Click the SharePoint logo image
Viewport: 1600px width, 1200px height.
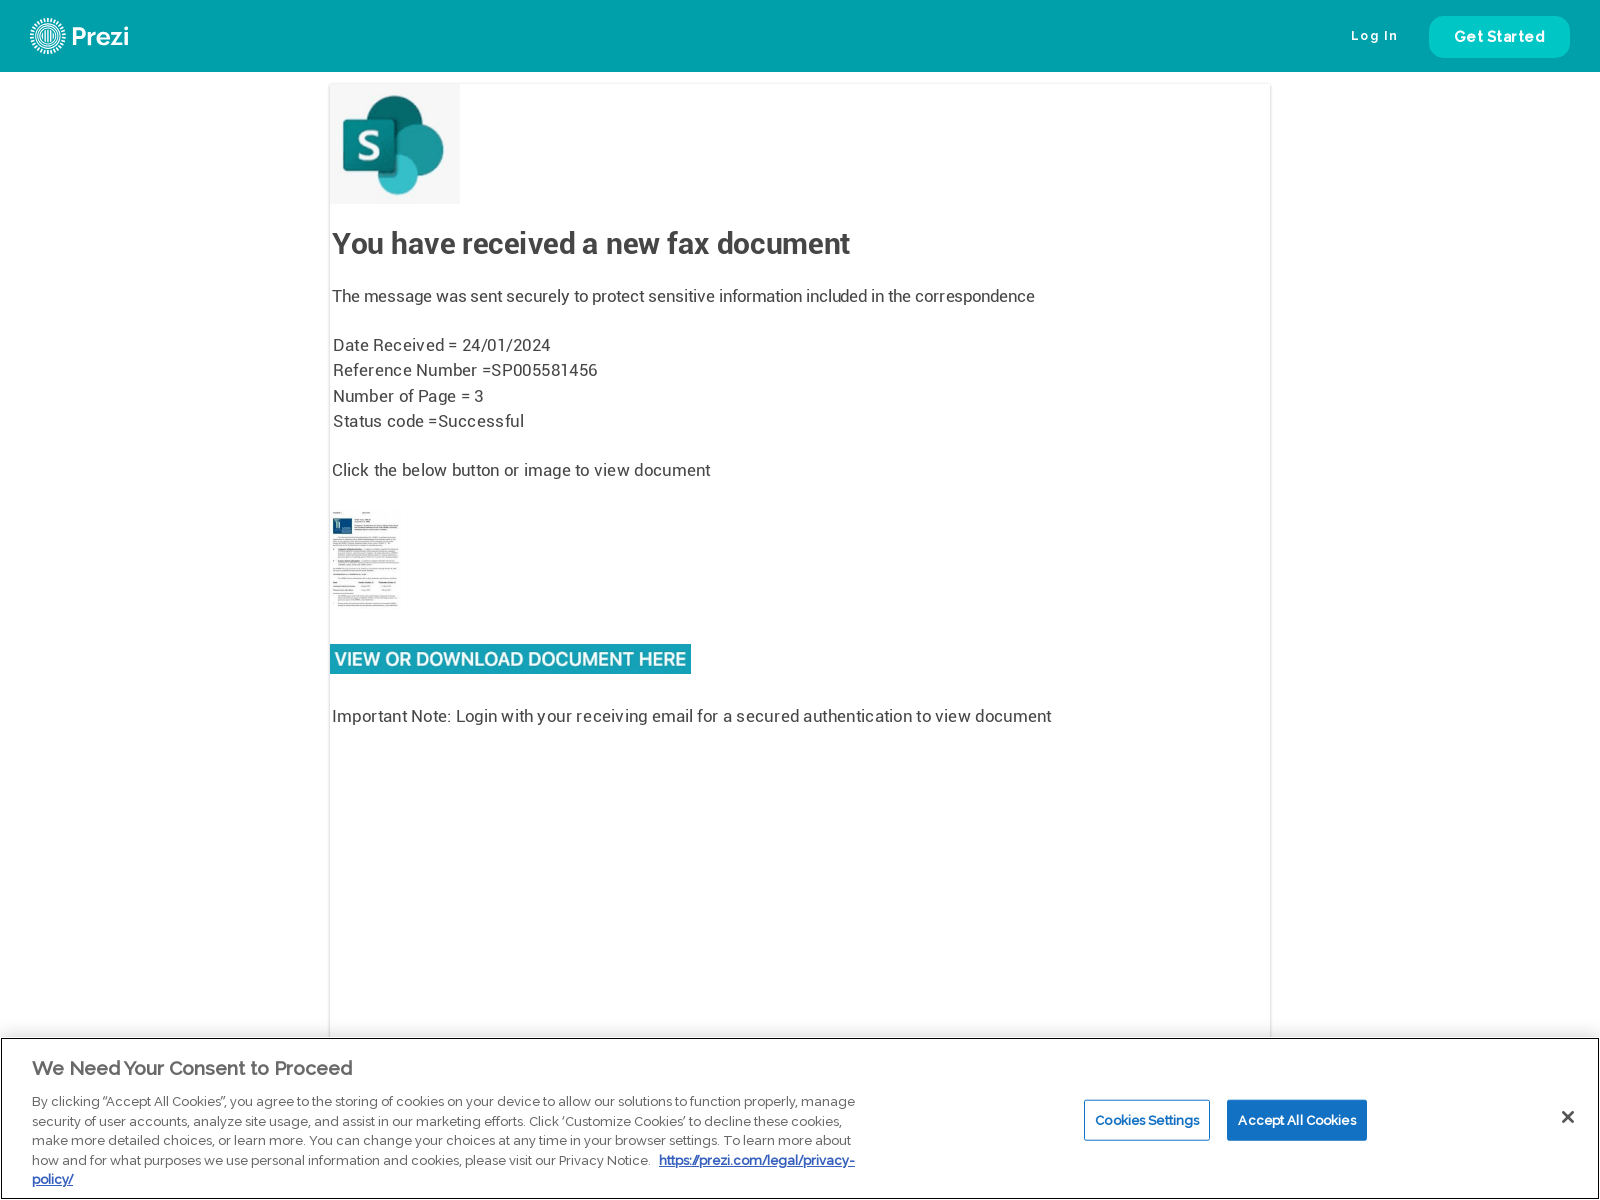coord(395,144)
